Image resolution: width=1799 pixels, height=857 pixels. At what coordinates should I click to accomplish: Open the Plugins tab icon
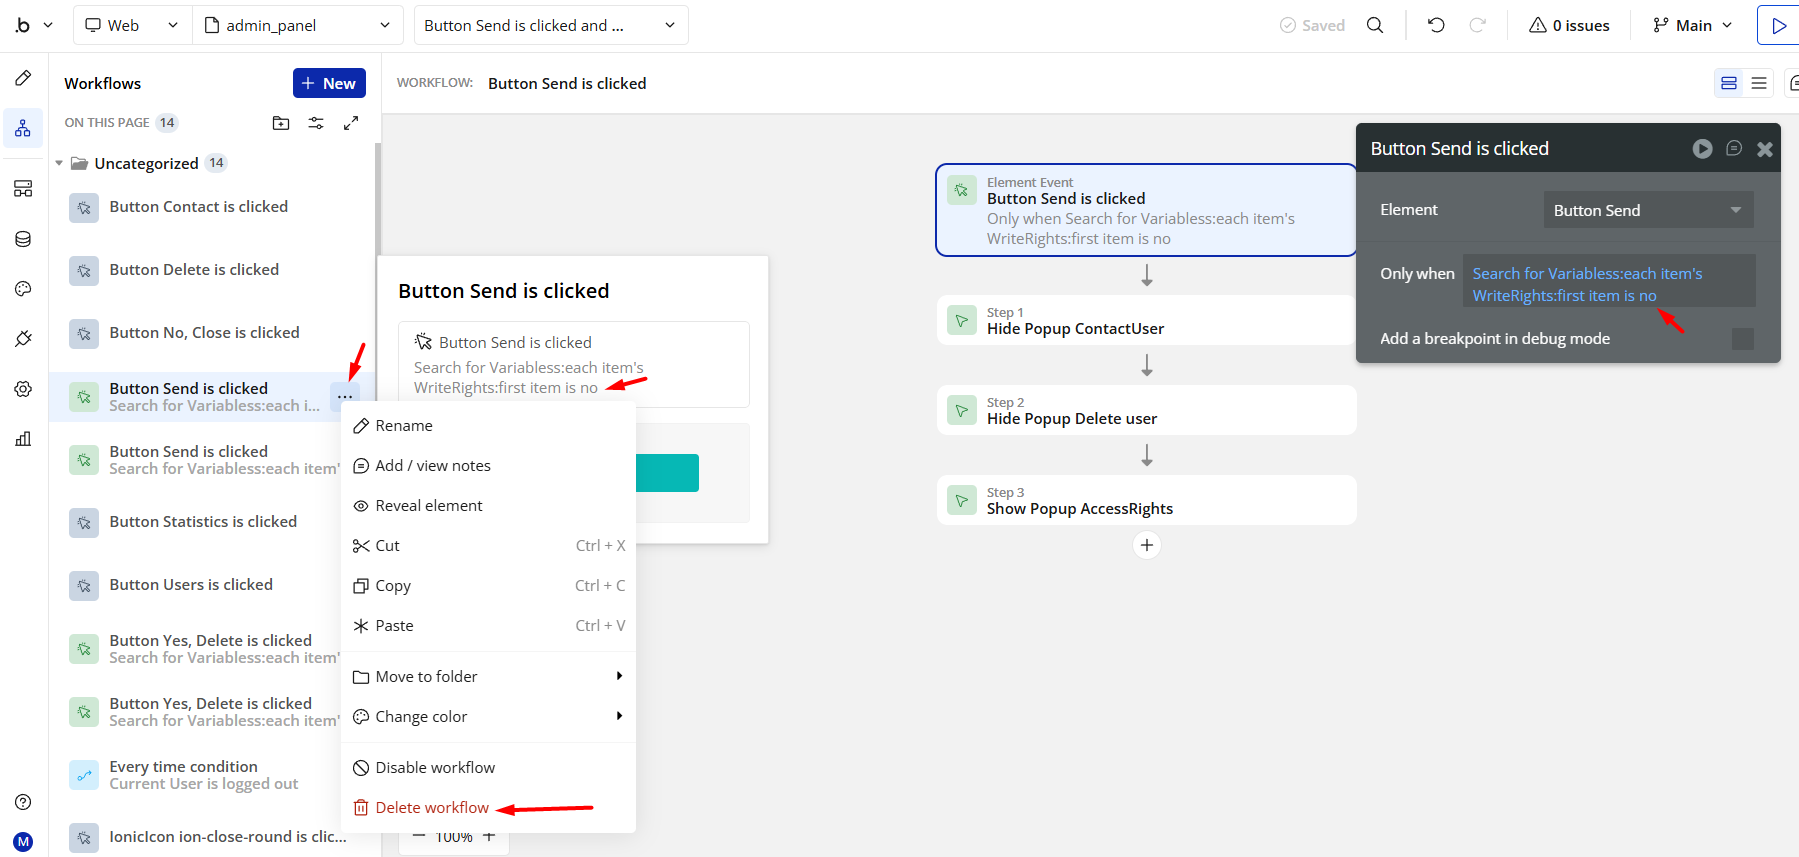(x=23, y=339)
